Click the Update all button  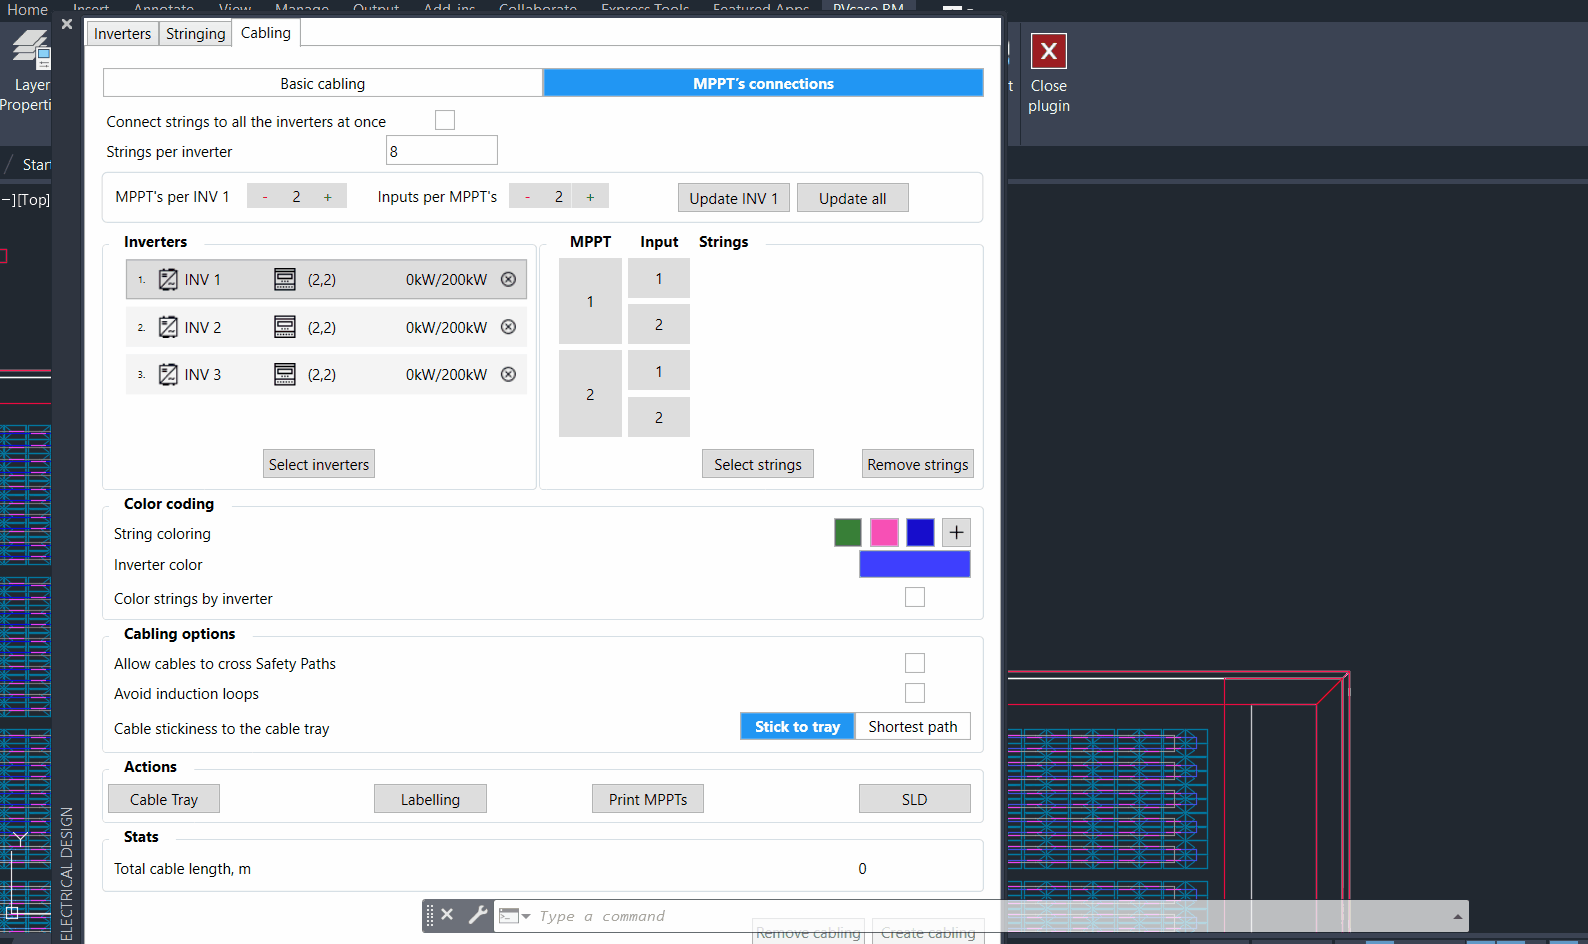click(852, 198)
